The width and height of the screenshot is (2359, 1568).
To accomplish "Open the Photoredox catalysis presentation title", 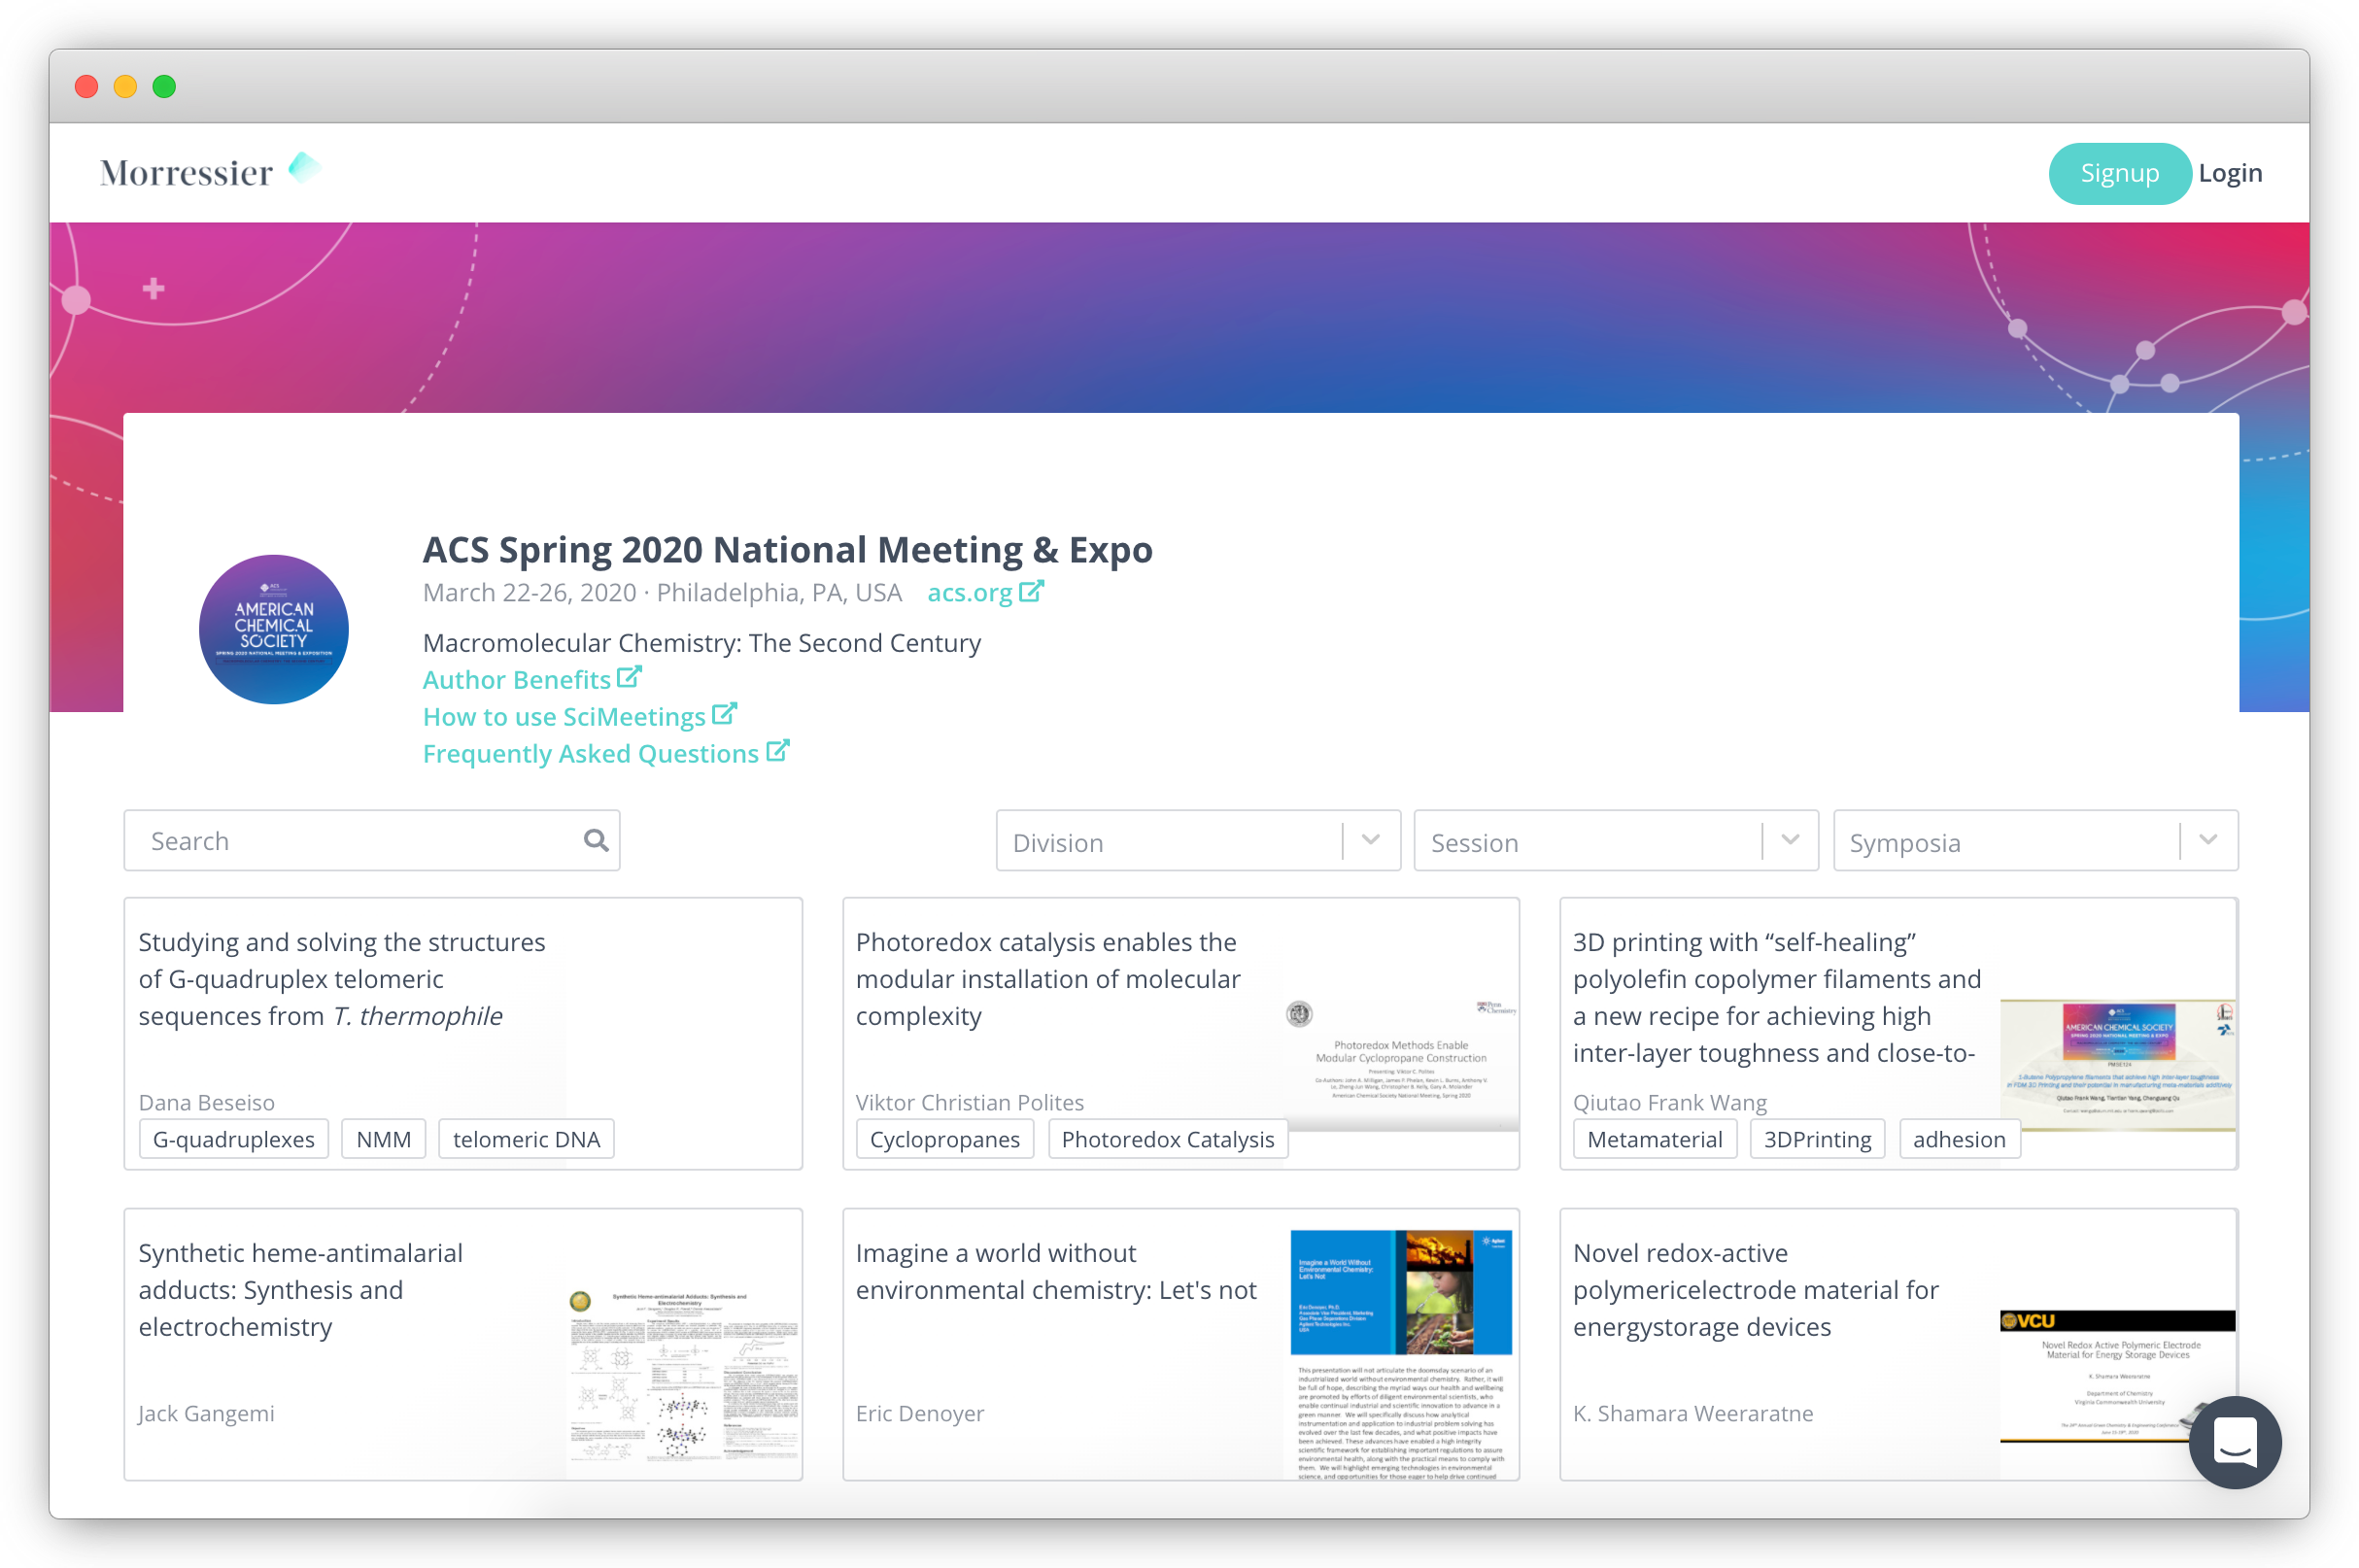I will pos(1048,979).
